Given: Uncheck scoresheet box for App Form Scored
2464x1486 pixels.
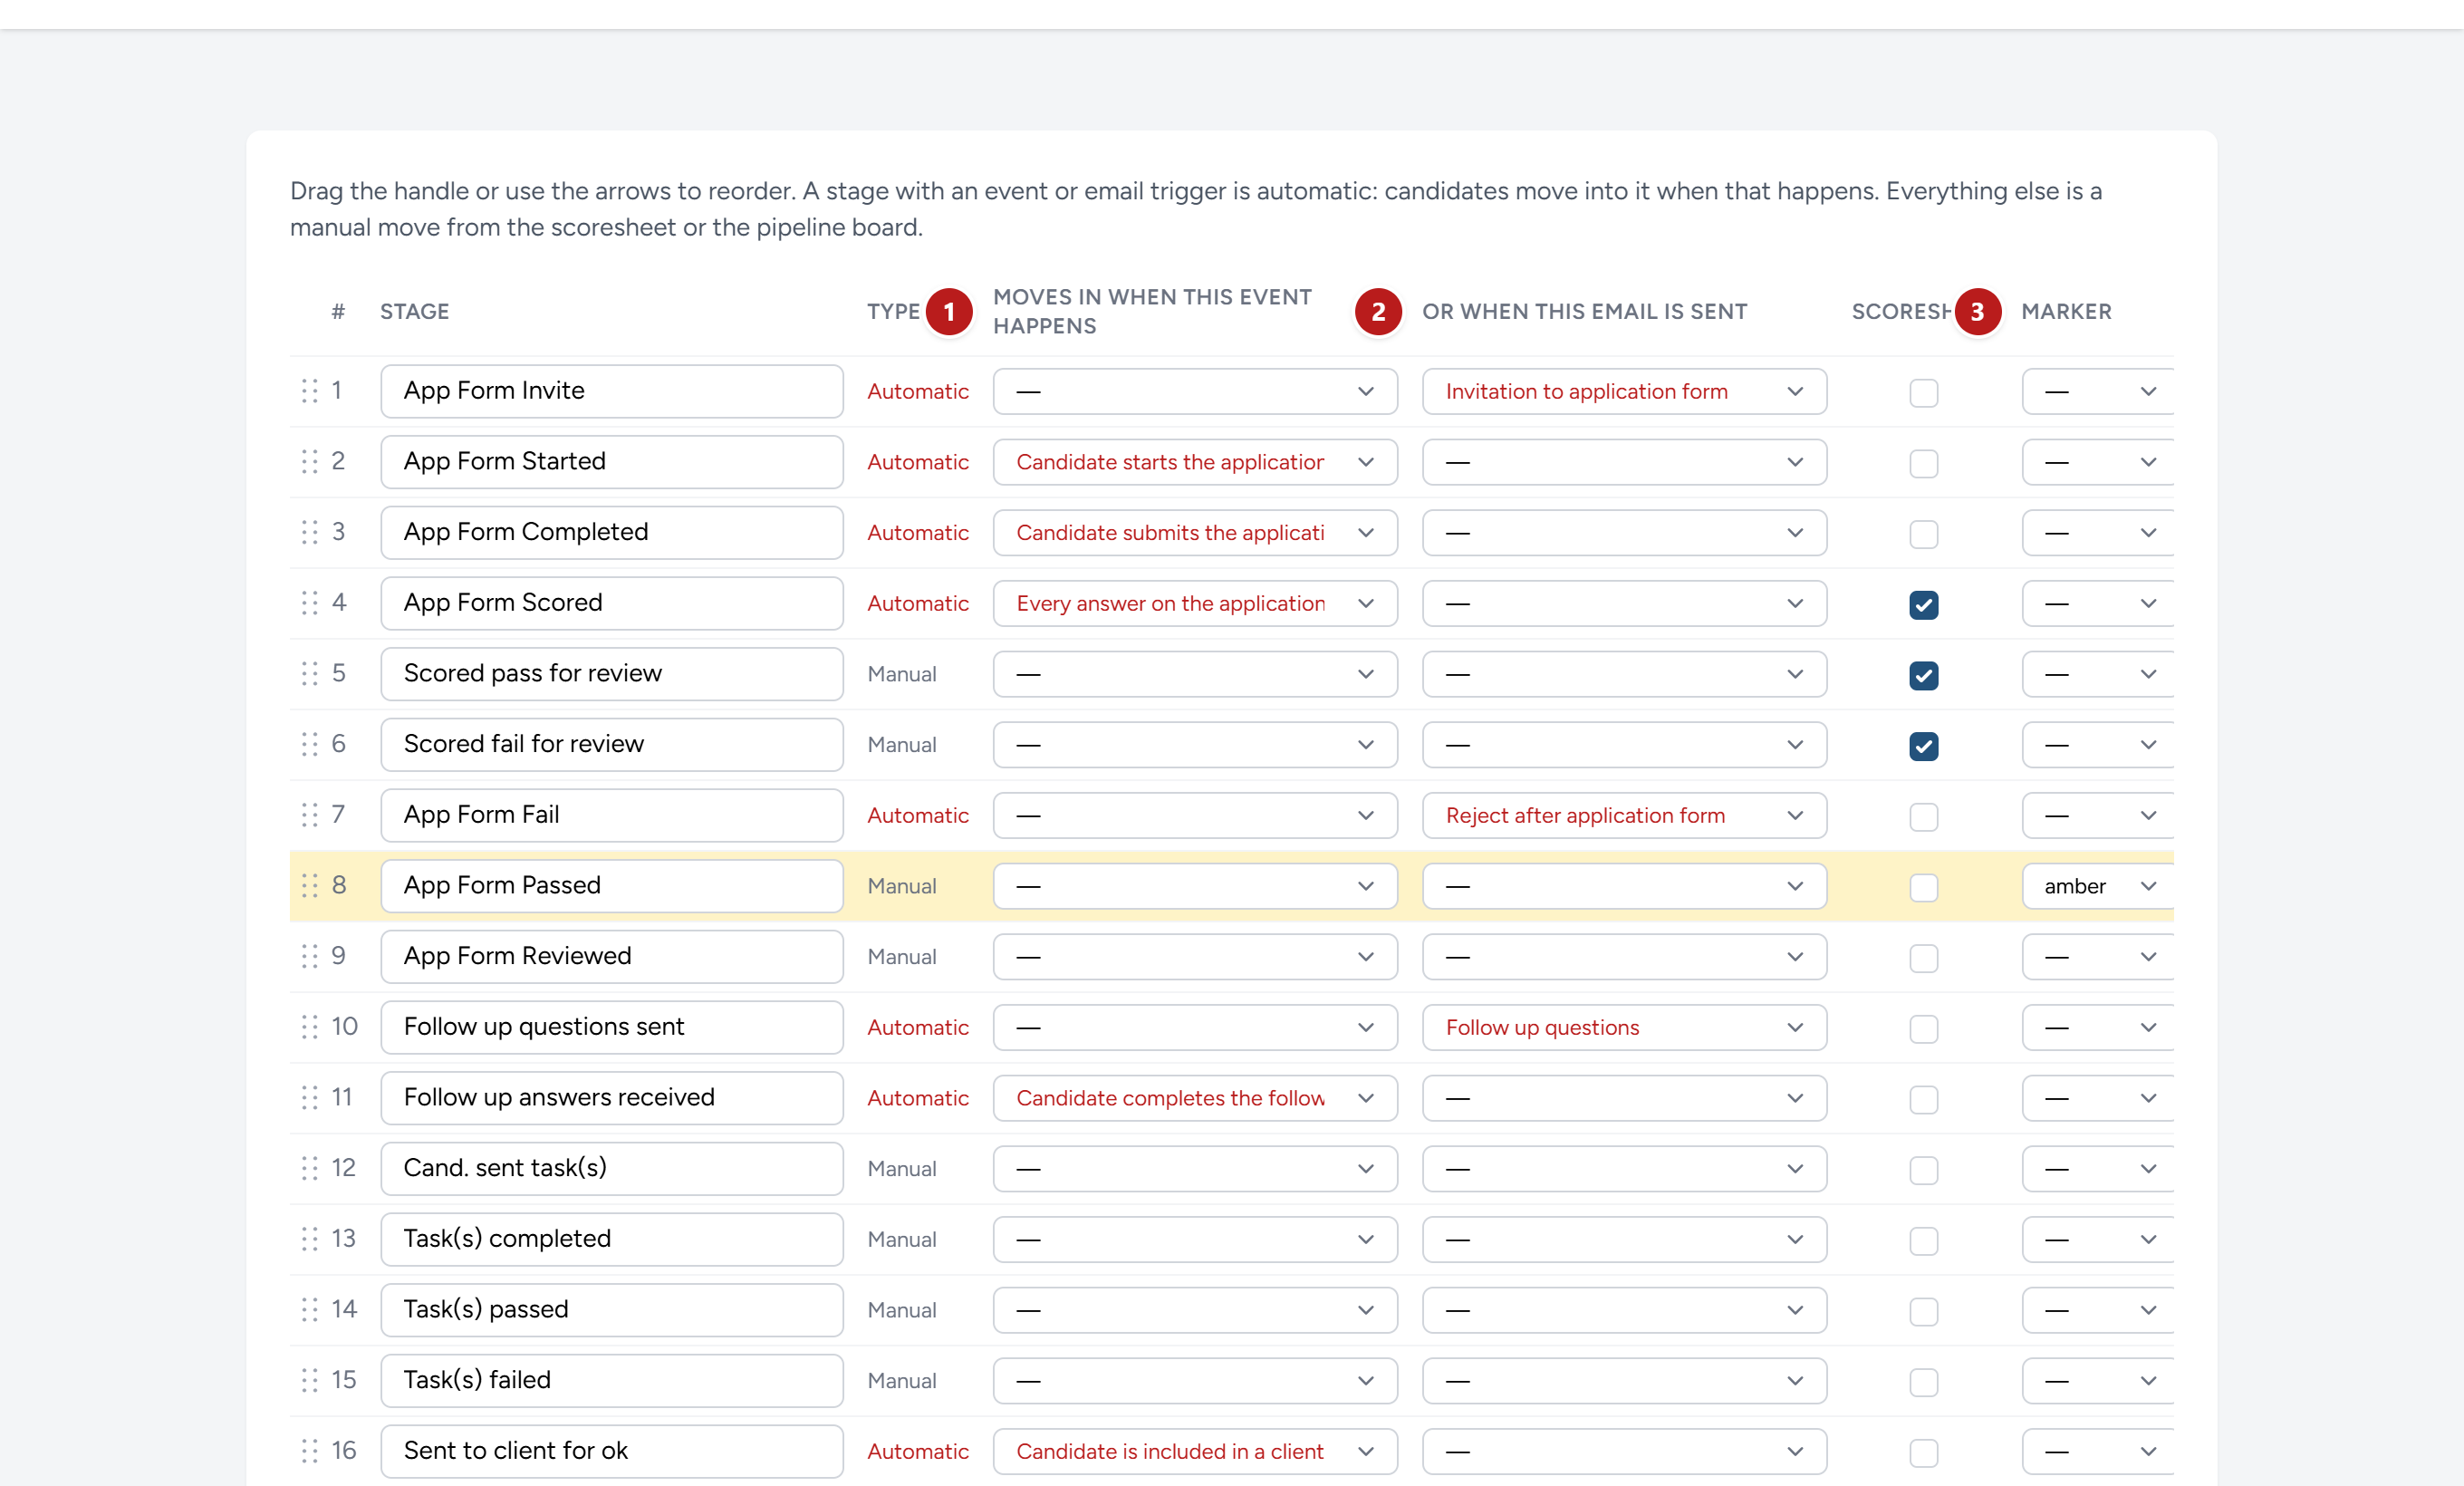Looking at the screenshot, I should point(1923,604).
